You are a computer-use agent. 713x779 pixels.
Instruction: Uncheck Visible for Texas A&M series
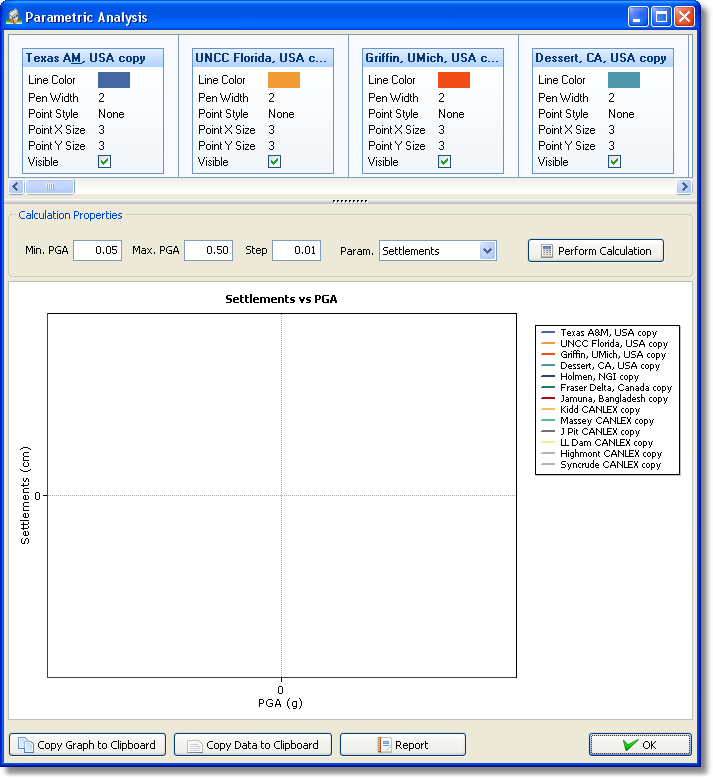[105, 161]
